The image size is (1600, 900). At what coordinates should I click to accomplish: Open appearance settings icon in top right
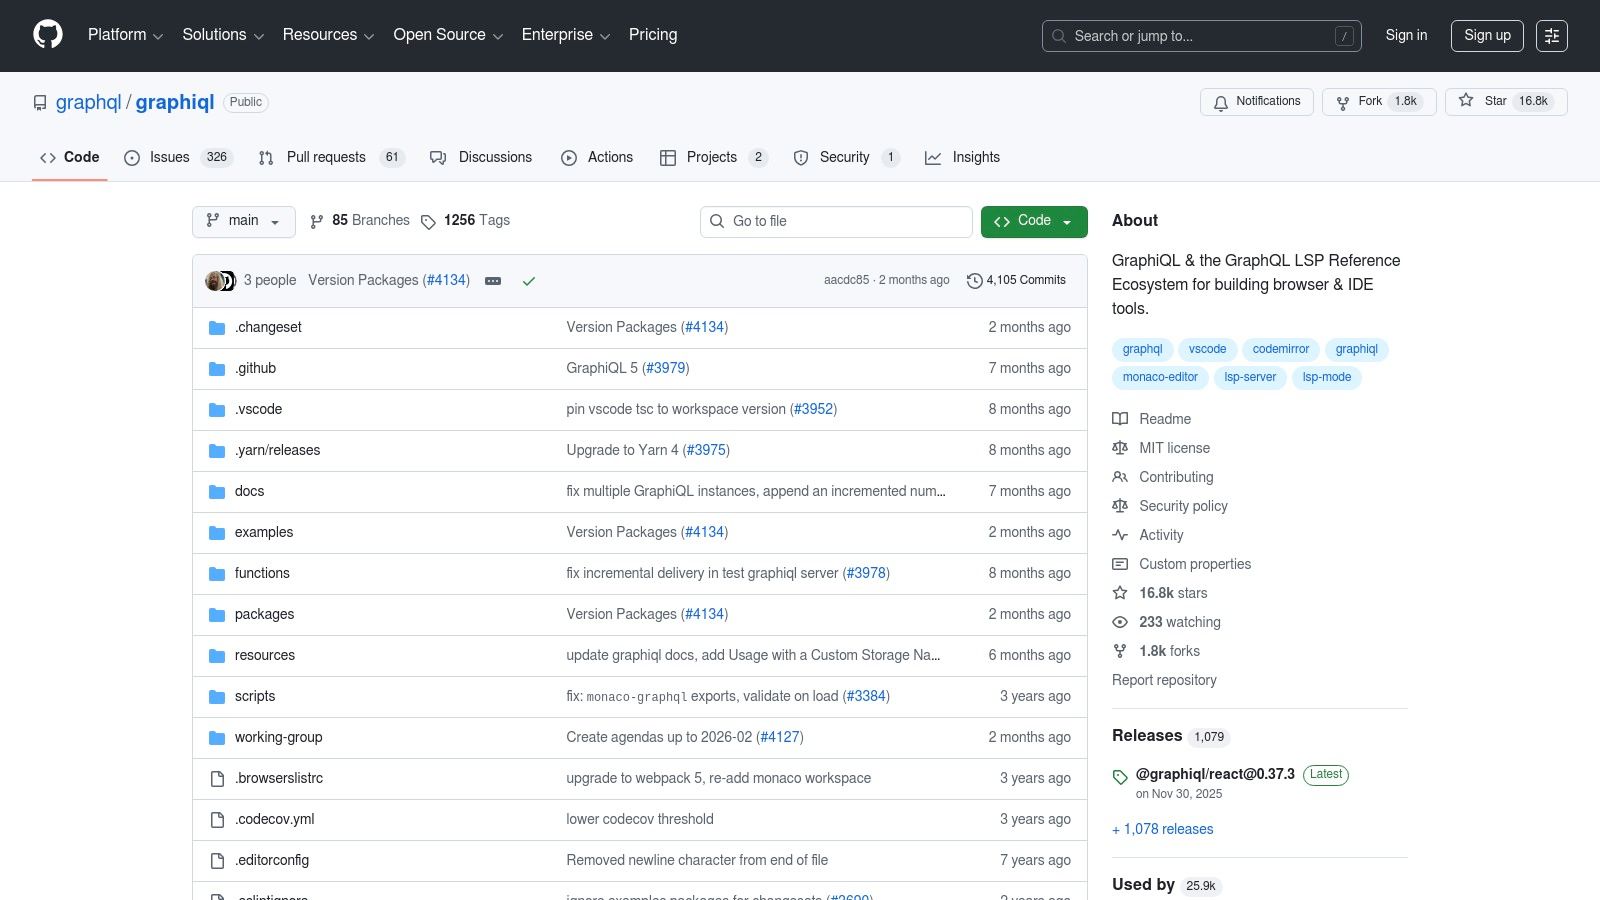click(1552, 35)
